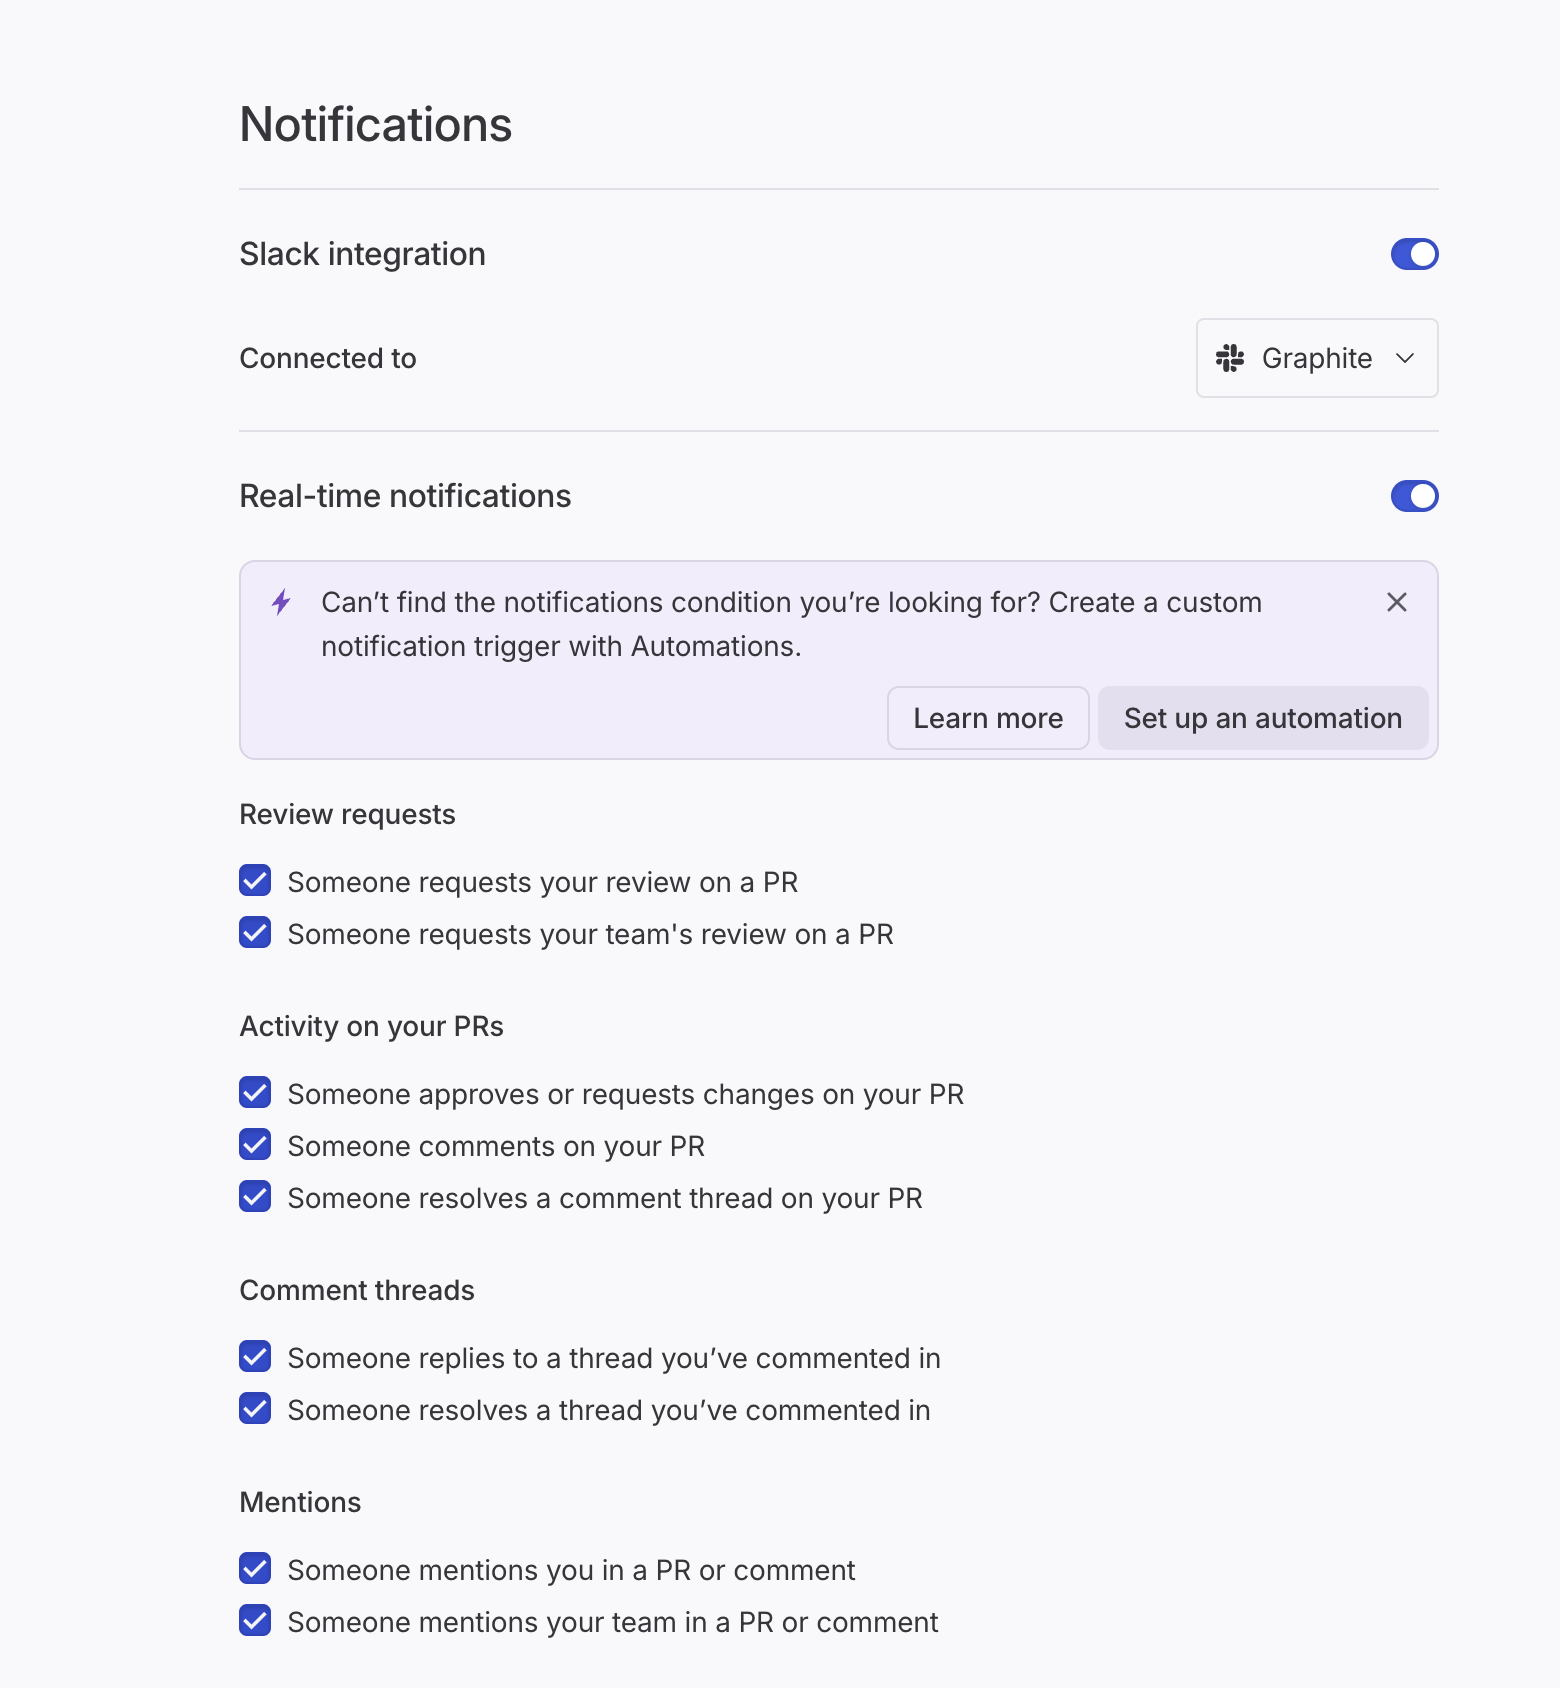Uncheck 'Someone replies to a thread you've commented in'
1560x1688 pixels.
click(255, 1356)
